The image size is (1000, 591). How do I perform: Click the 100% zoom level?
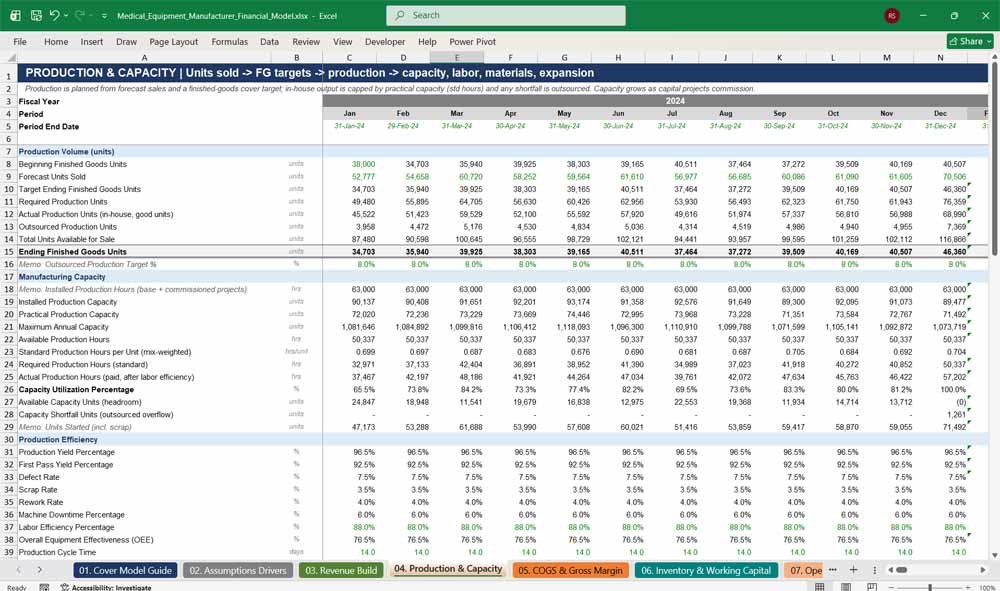point(987,587)
